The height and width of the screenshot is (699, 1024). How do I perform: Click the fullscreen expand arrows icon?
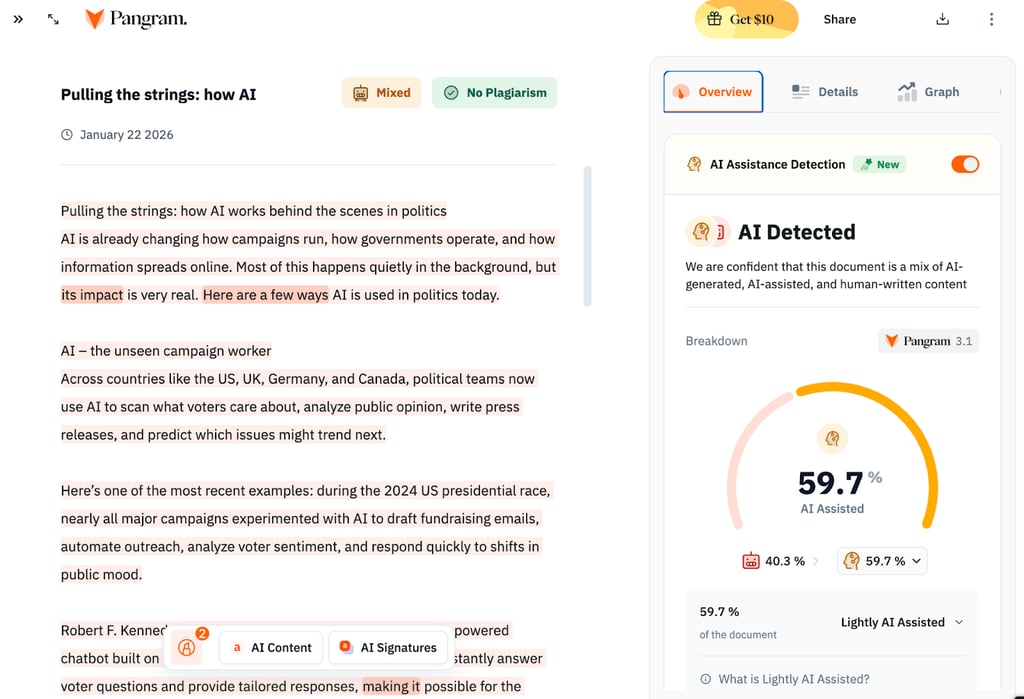point(53,19)
